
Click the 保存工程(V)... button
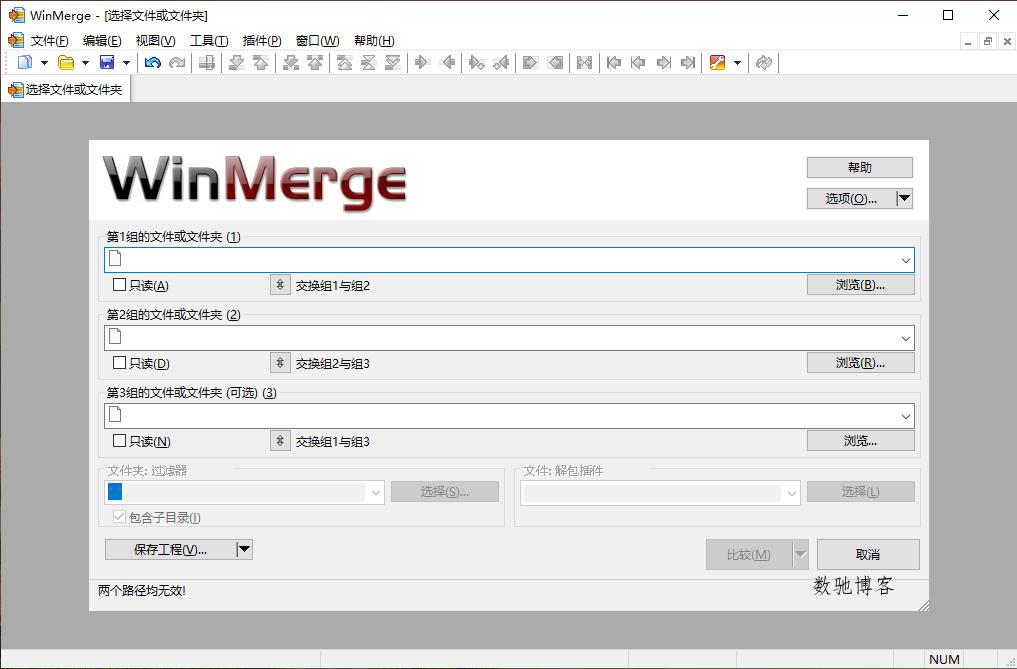tap(170, 550)
